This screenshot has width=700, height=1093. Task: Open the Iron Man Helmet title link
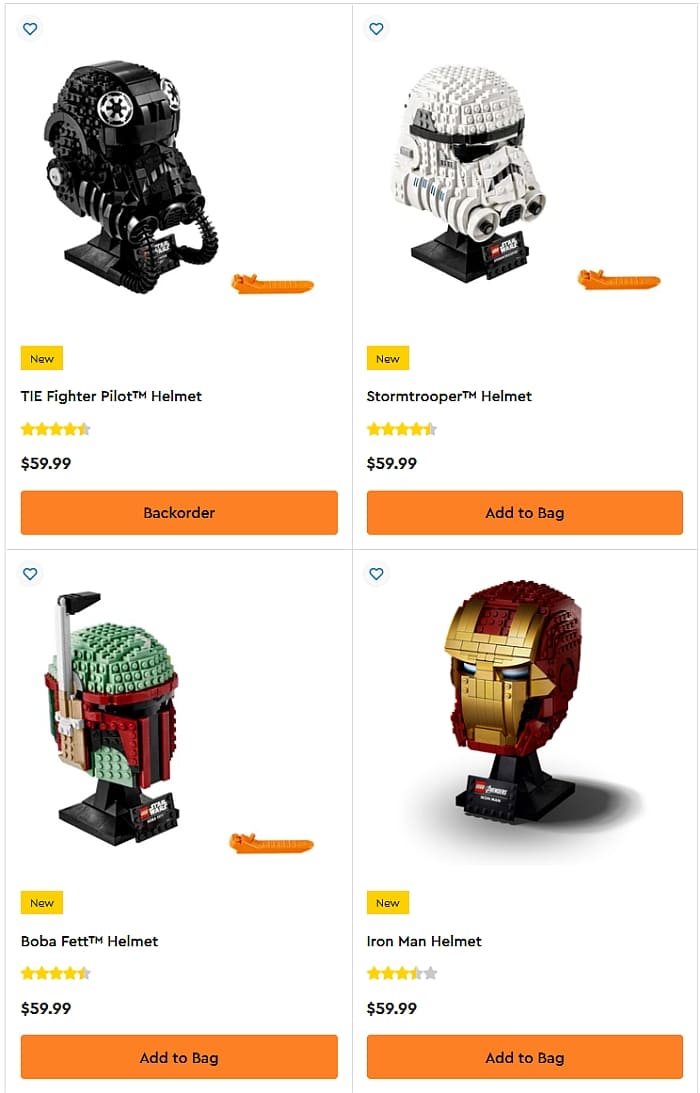424,941
